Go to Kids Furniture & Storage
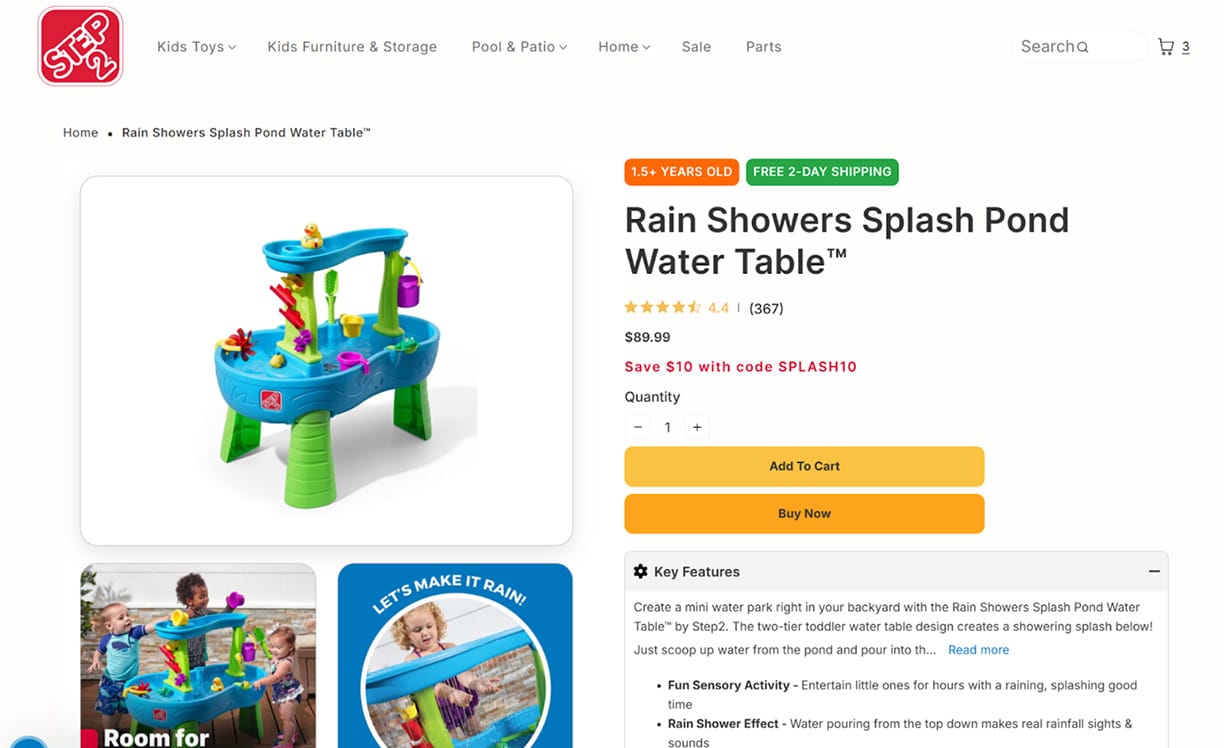Image resolution: width=1224 pixels, height=748 pixels. coord(352,47)
